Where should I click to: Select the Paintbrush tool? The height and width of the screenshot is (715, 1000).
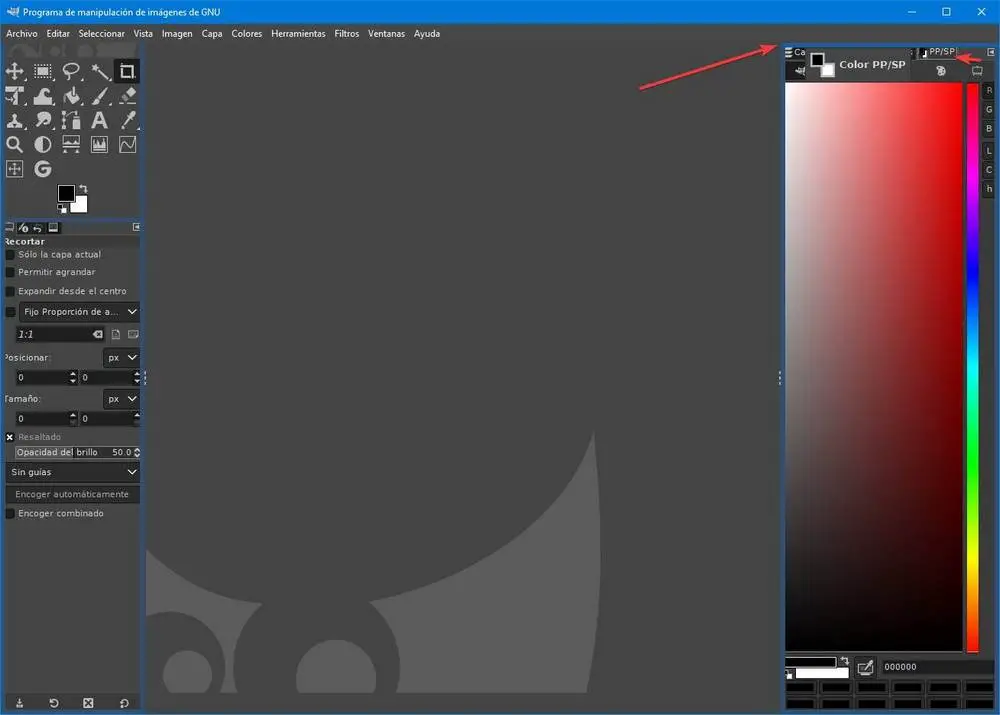point(99,96)
